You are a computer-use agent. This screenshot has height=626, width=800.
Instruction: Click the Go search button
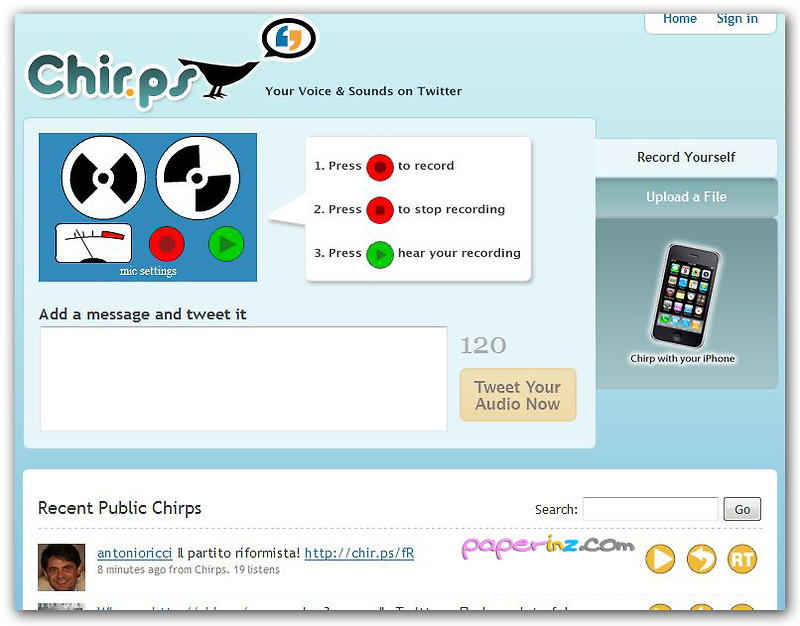[x=742, y=509]
